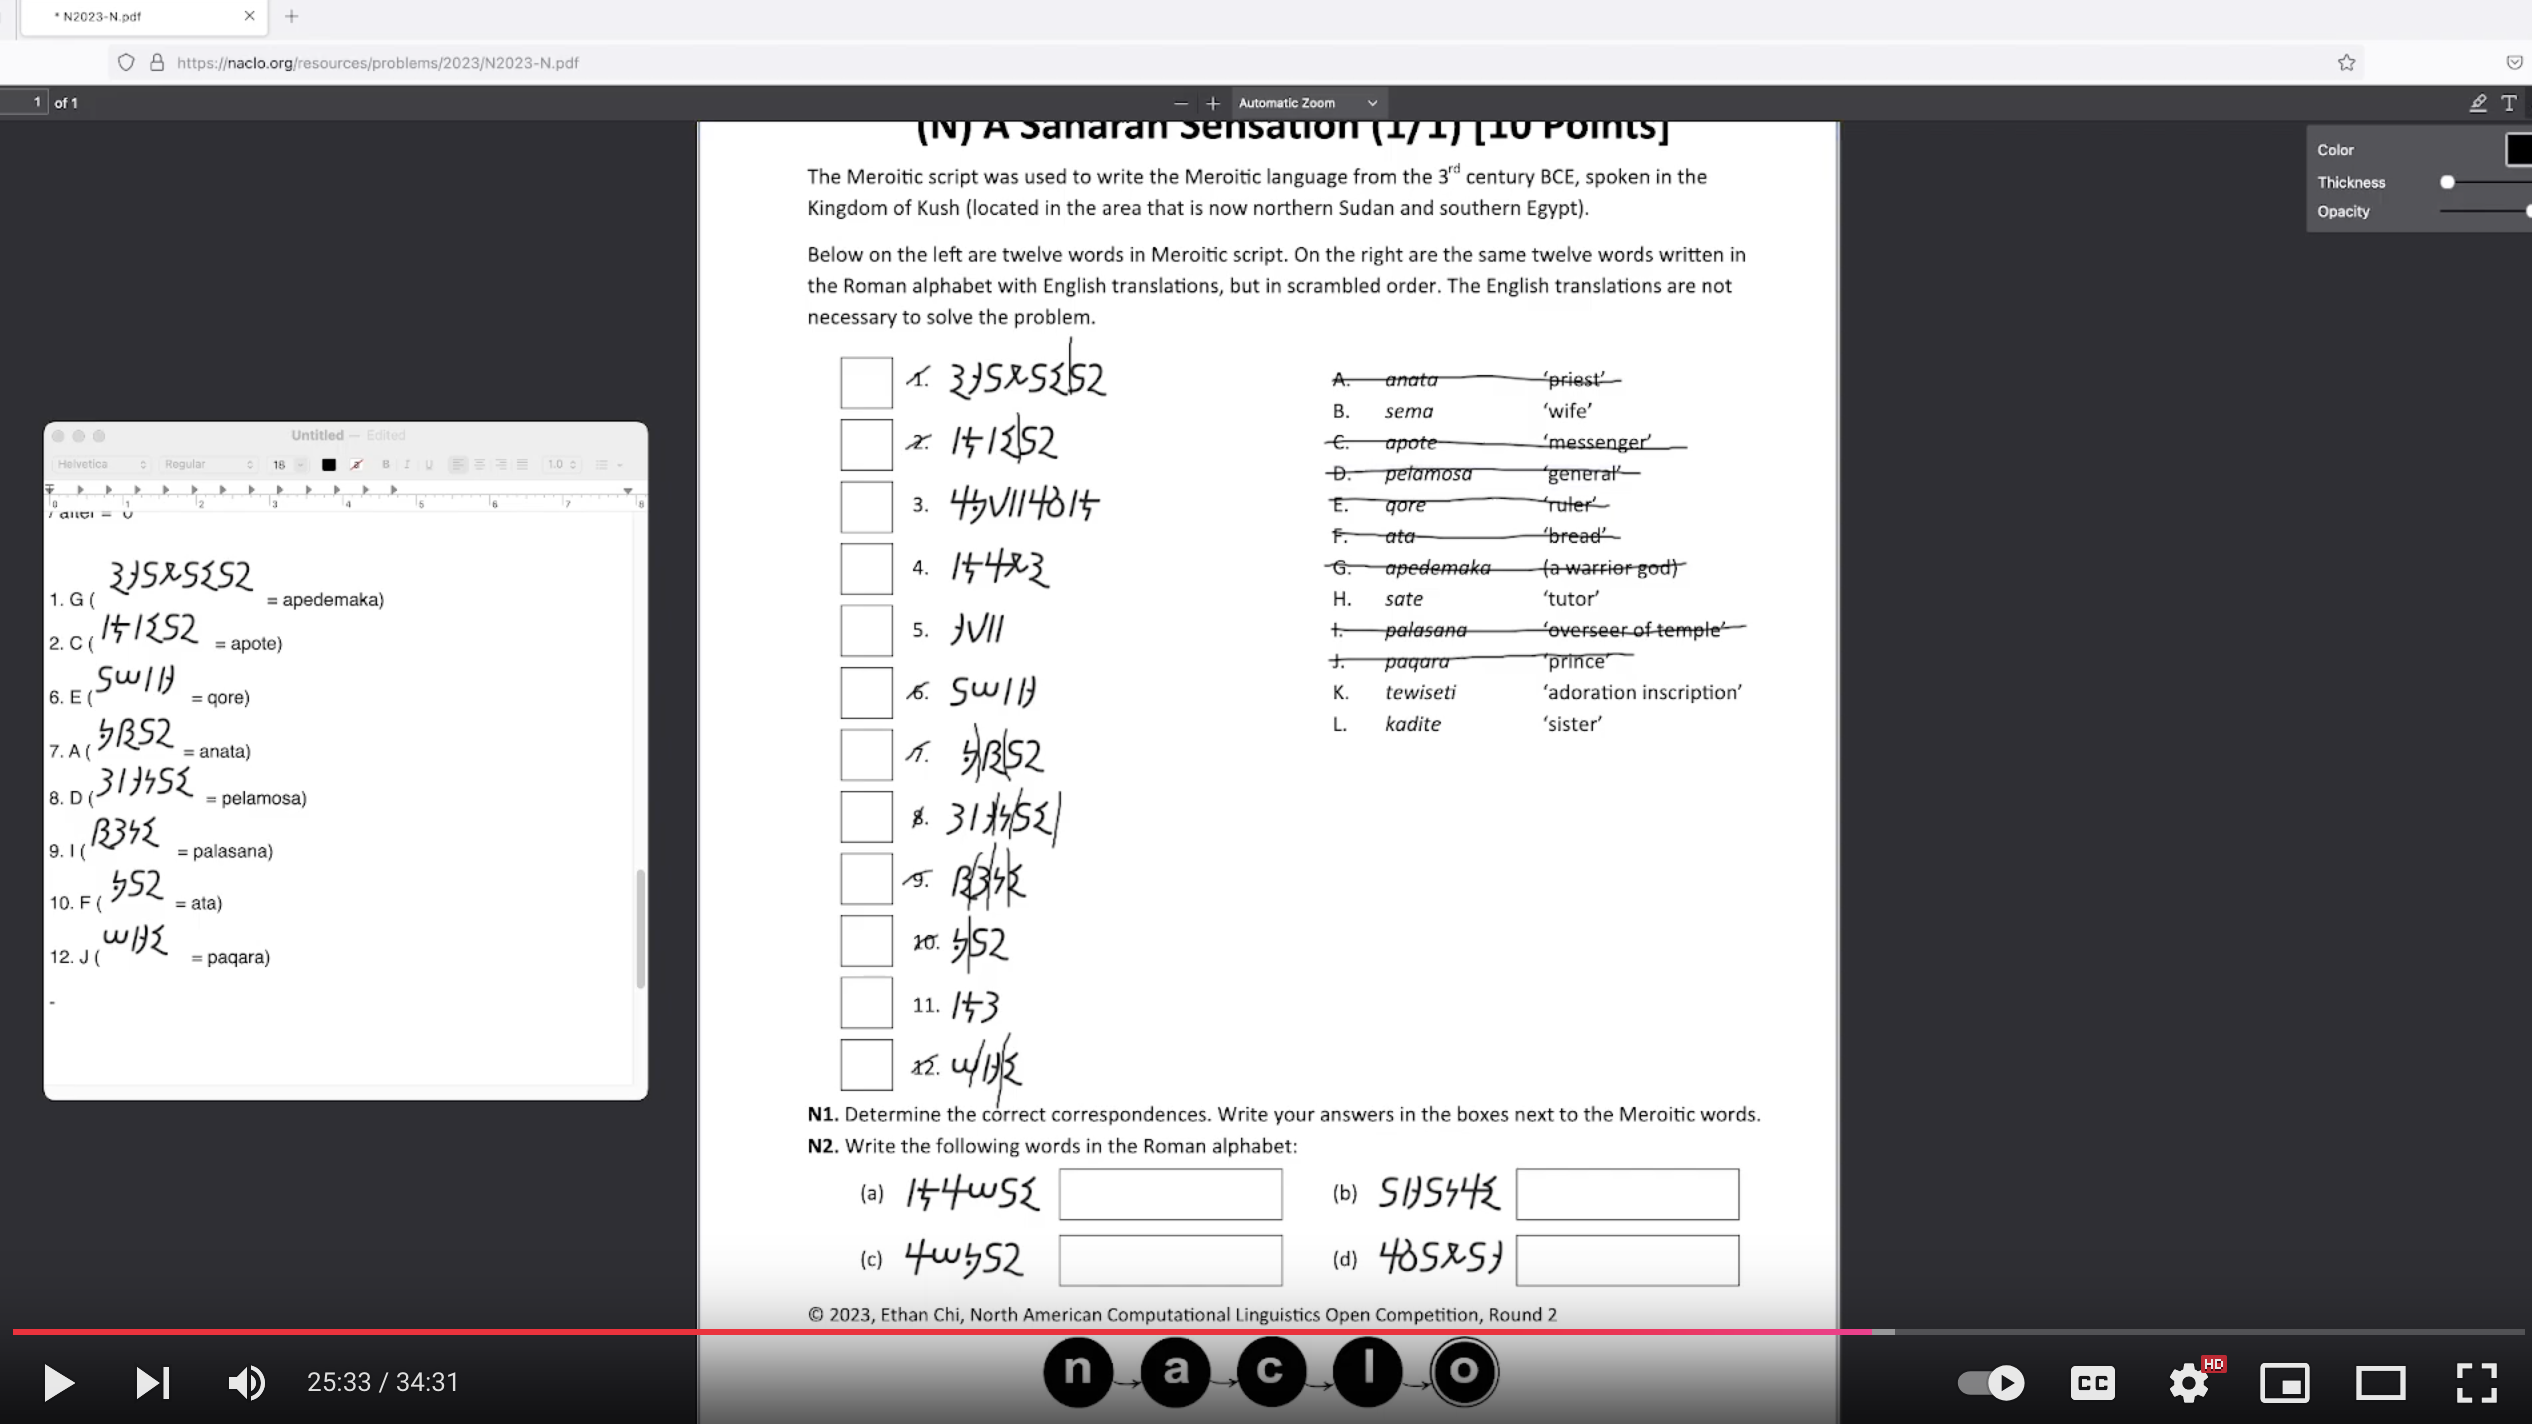The image size is (2532, 1424).
Task: Check the answer box for word 3
Action: 866,507
